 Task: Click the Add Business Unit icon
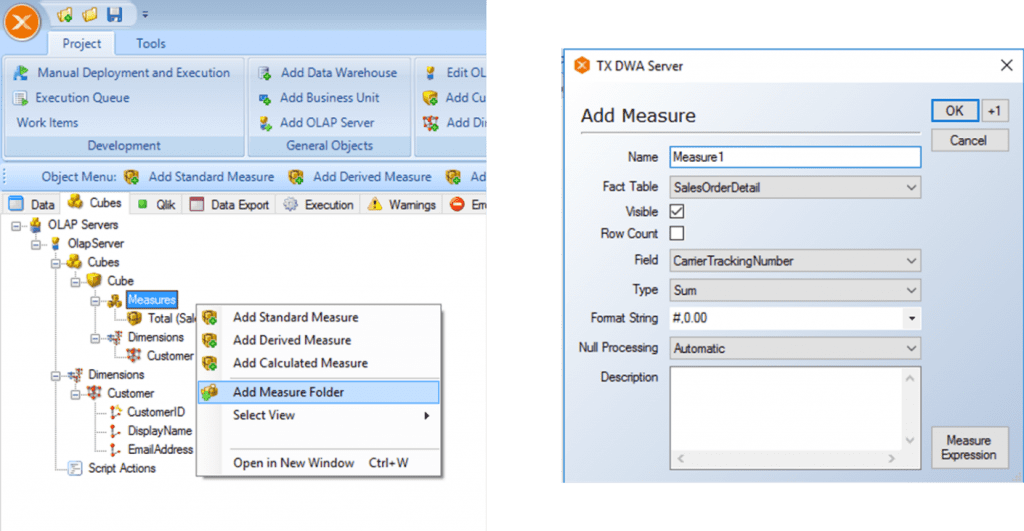pos(264,99)
